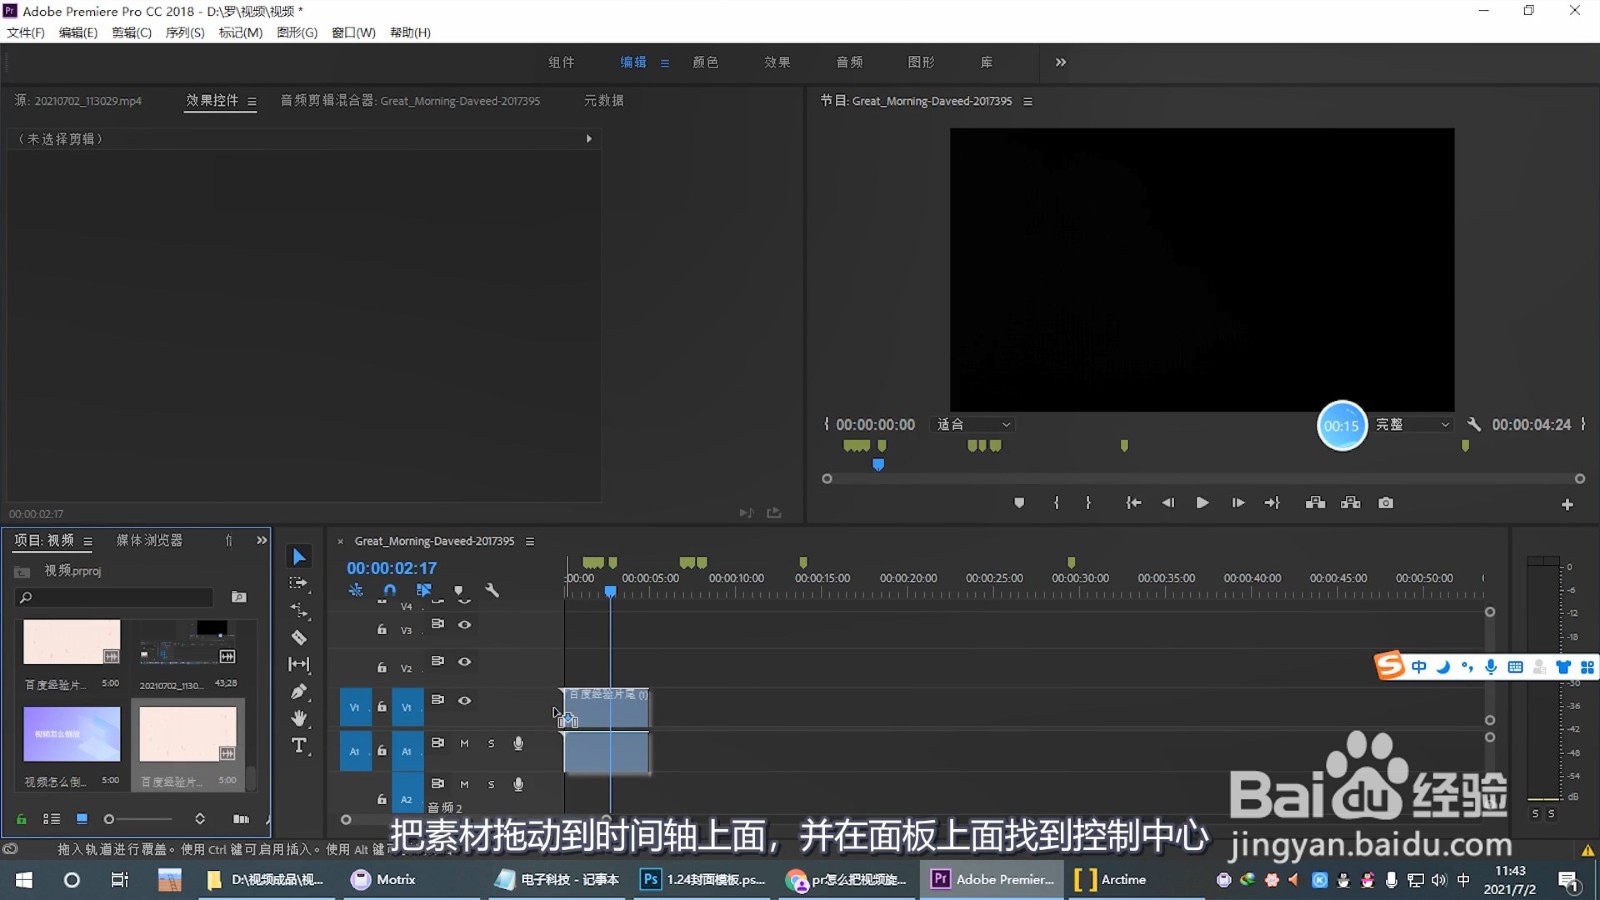Solo audio track A1
The height and width of the screenshot is (900, 1600).
[491, 744]
